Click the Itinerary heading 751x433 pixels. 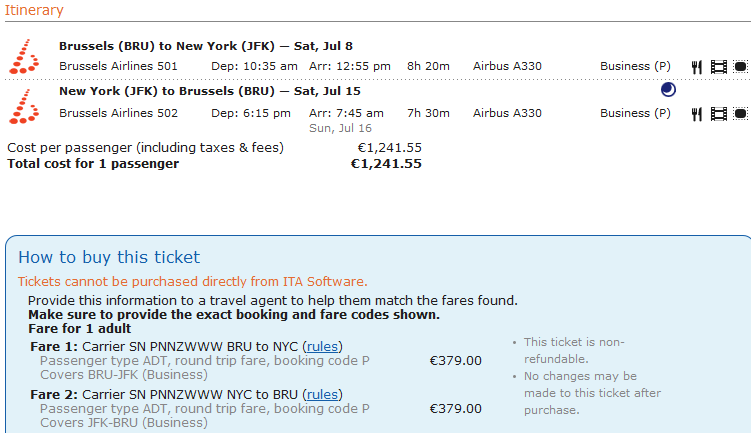[x=34, y=10]
